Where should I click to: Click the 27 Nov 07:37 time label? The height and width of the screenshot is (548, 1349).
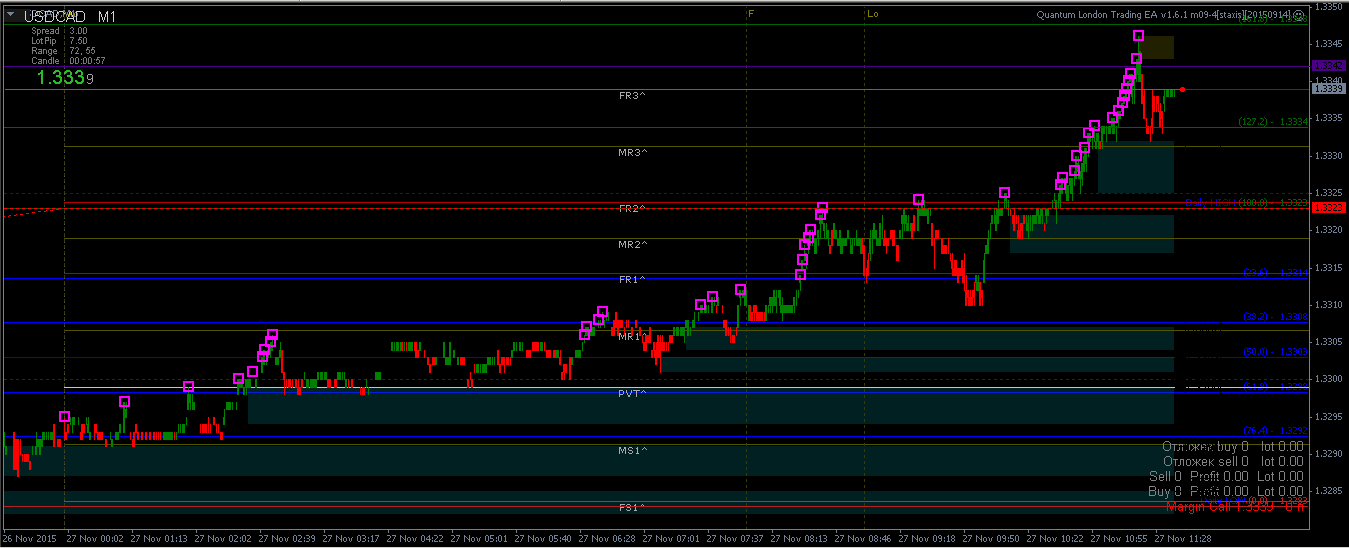pyautogui.click(x=735, y=538)
